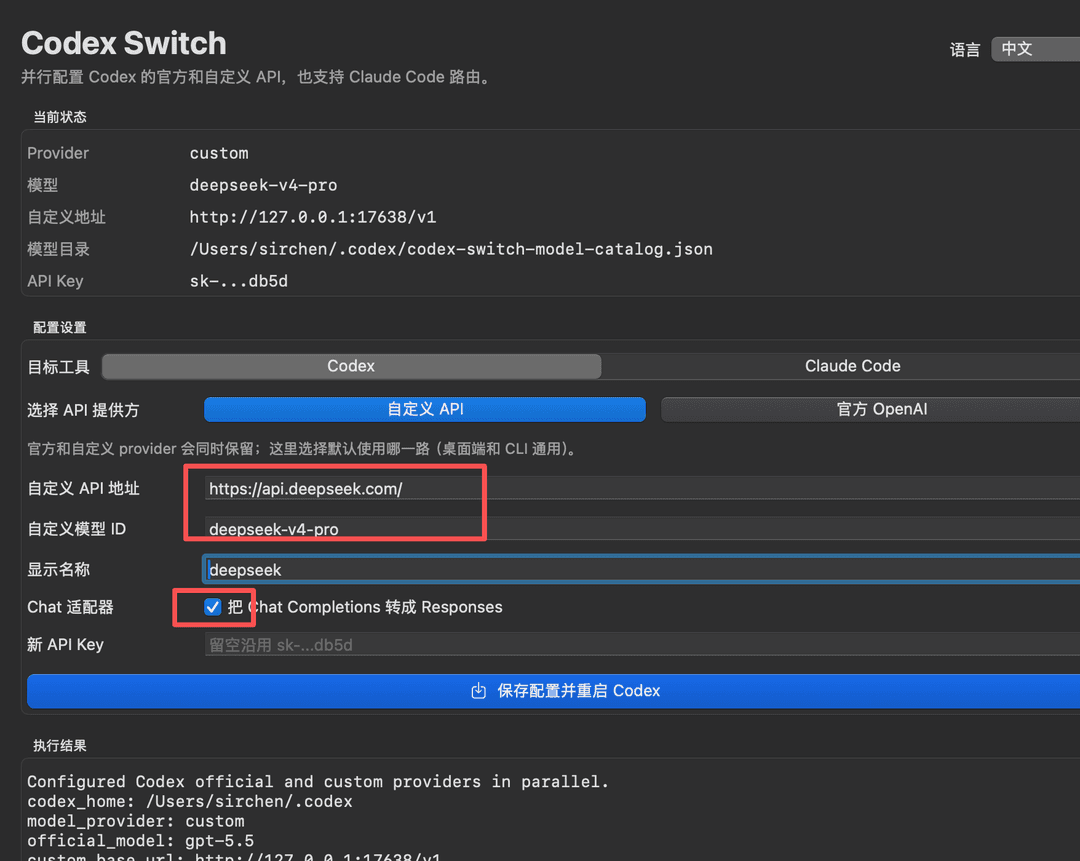This screenshot has height=861, width=1080.
Task: Click the model value "deepseek-v4-pro" in status
Action: pos(263,185)
